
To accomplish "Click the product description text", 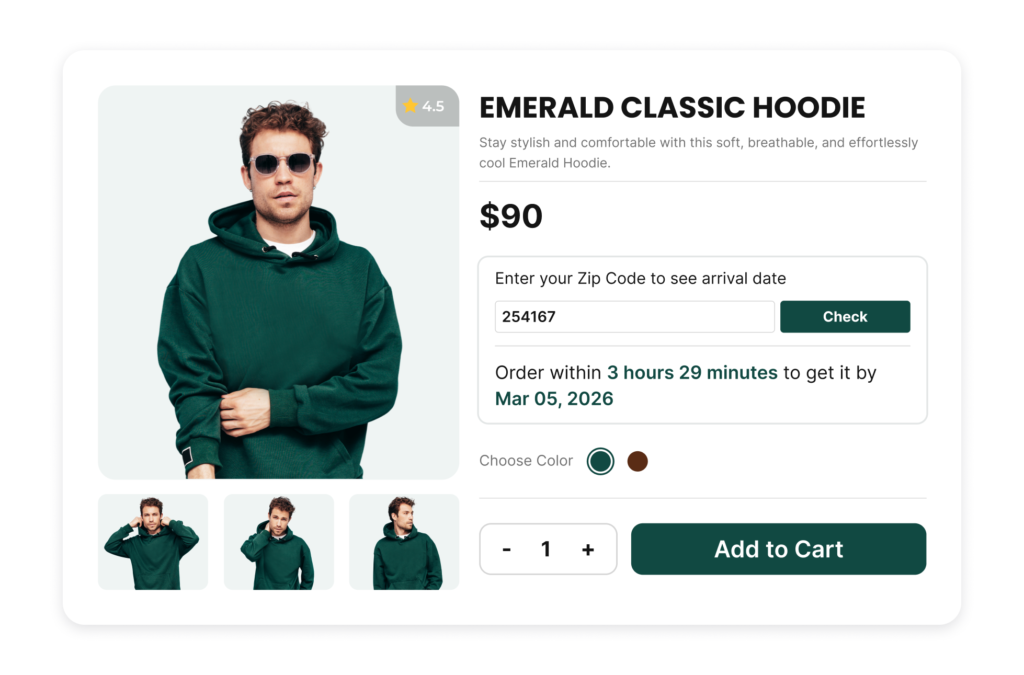I will click(698, 152).
